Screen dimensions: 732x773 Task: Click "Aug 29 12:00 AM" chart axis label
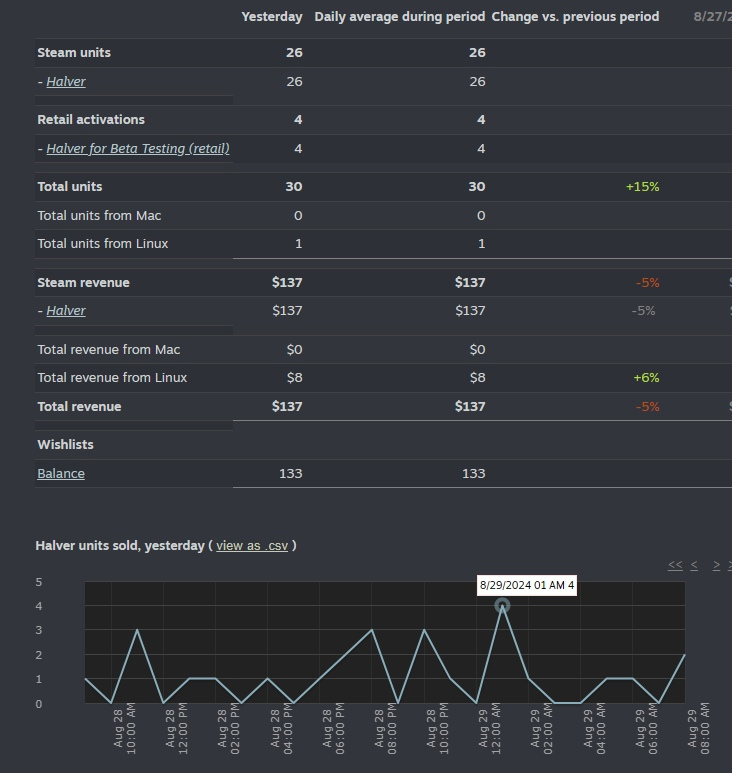[489, 729]
